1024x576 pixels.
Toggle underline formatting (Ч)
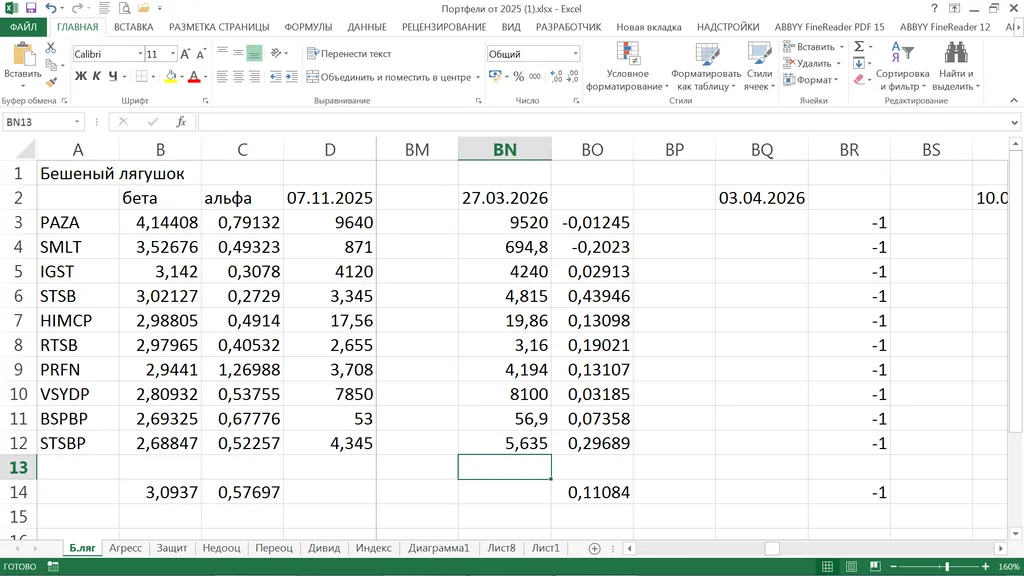coord(113,76)
